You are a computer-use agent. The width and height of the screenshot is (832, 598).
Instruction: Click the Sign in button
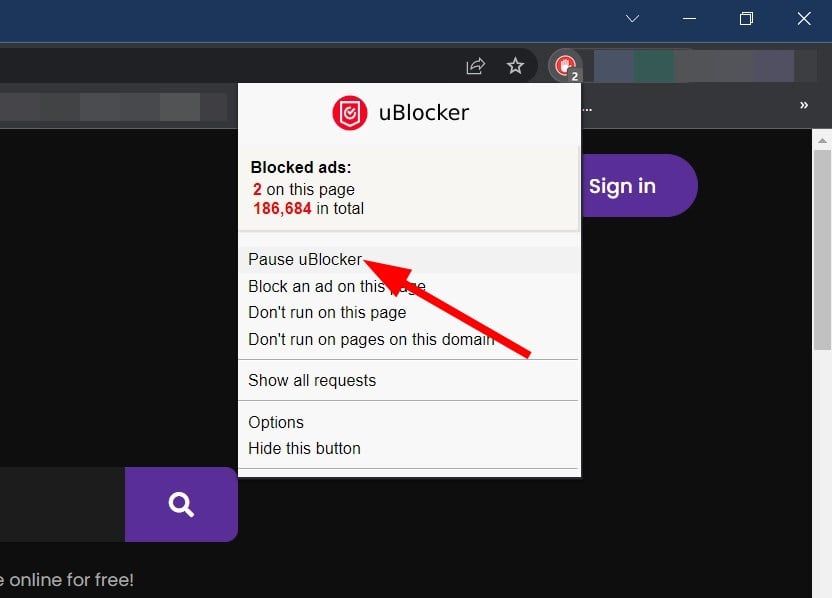coord(639,186)
